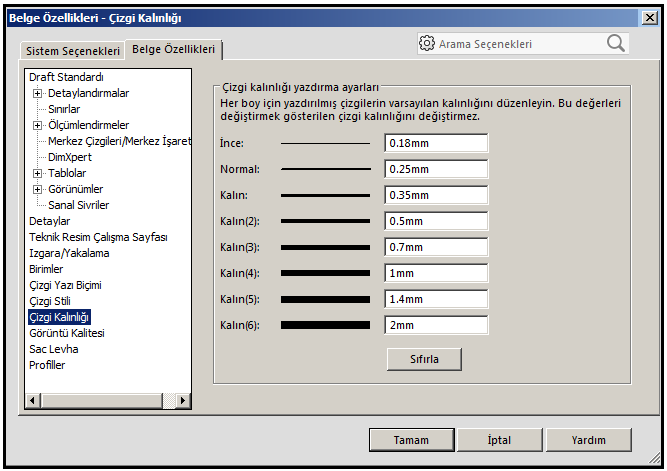
Task: Cancel using the İptal button
Action: click(499, 440)
